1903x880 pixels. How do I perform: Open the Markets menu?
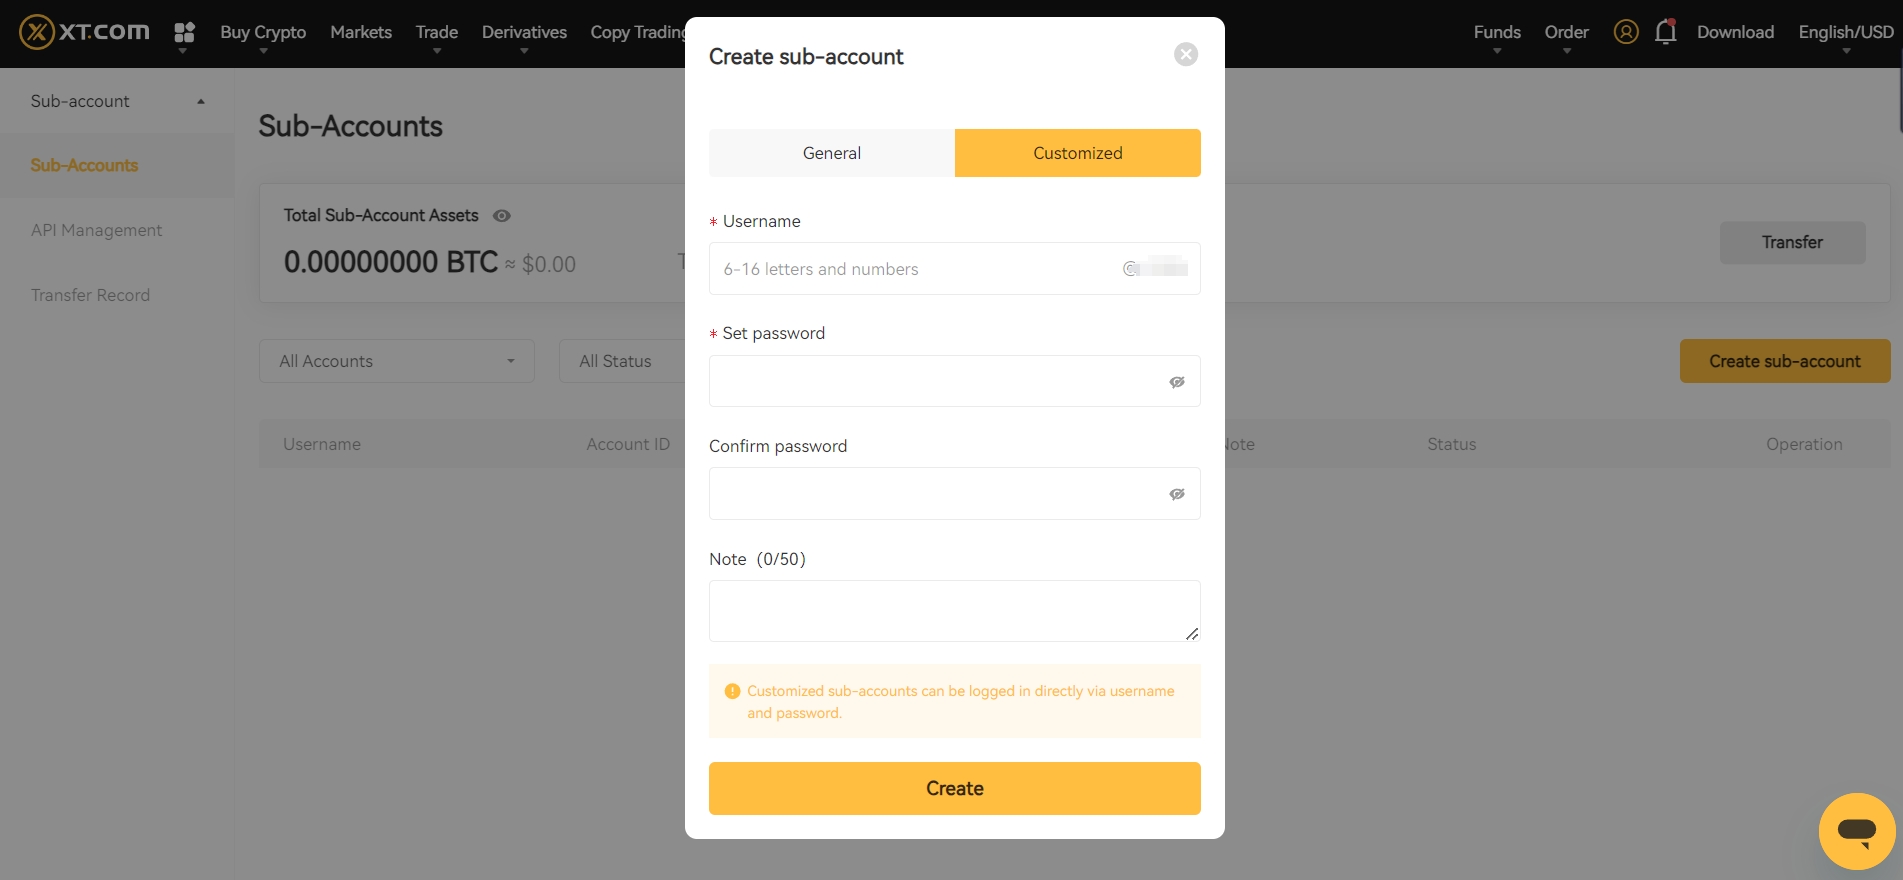(360, 31)
